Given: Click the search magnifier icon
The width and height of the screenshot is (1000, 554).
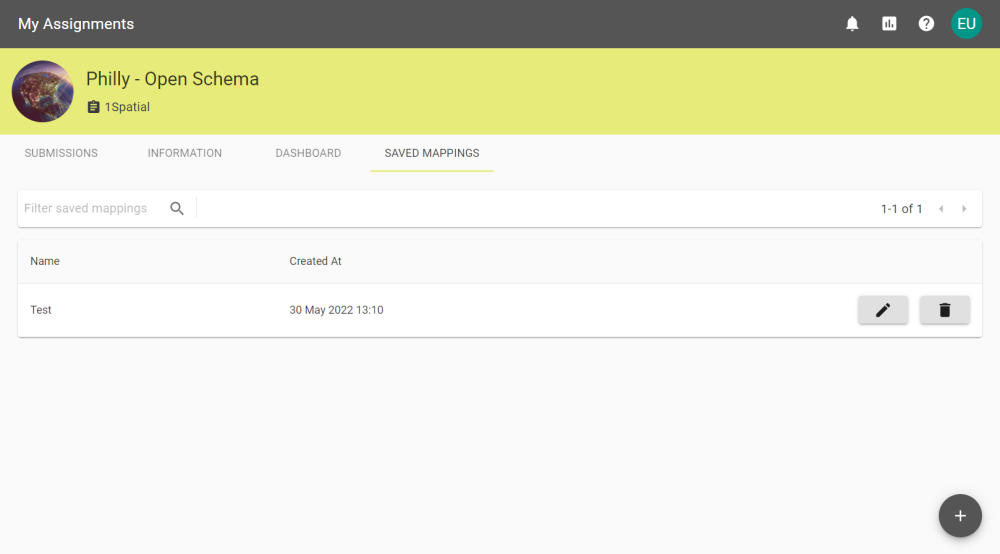Looking at the screenshot, I should (177, 209).
